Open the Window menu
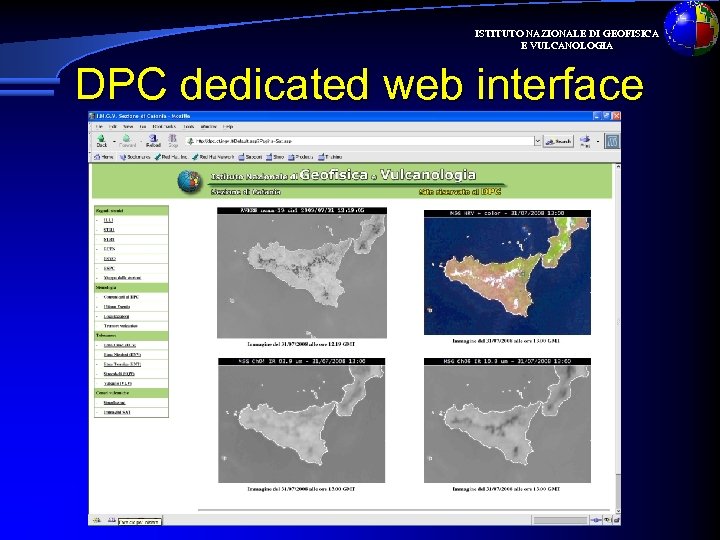The width and height of the screenshot is (720, 540). tap(209, 126)
